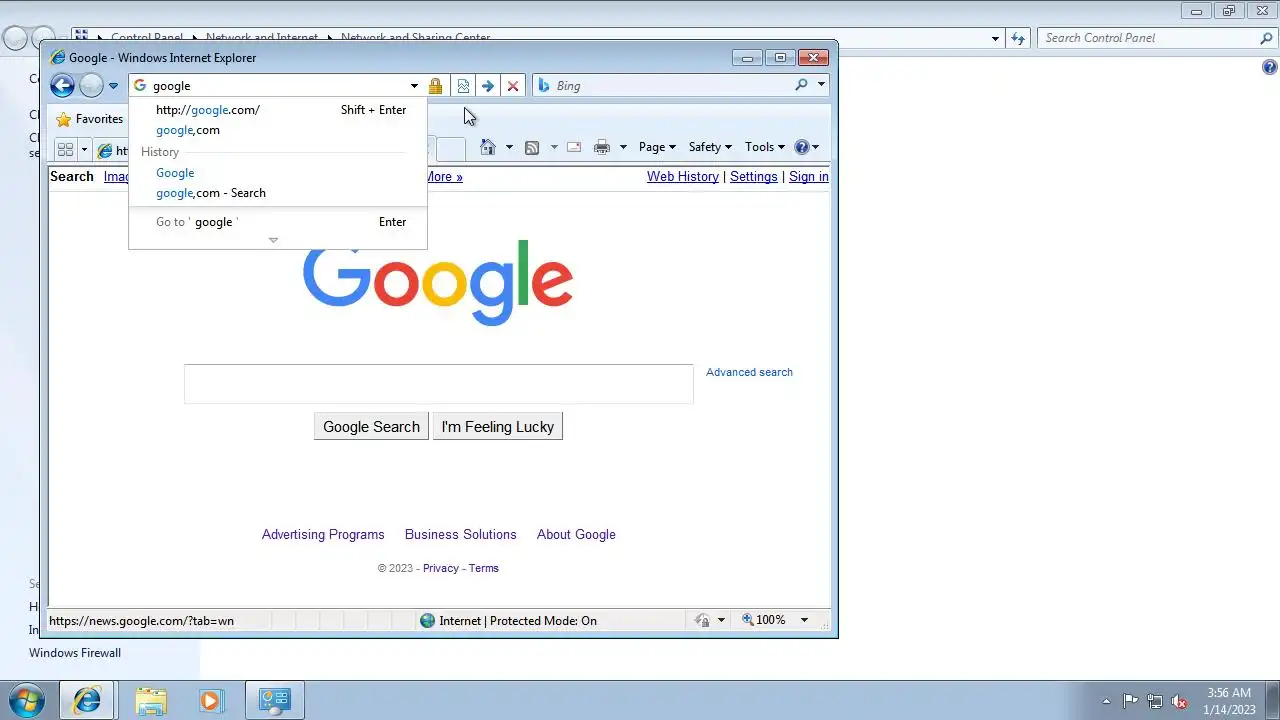Select the 'google,com' suggestion entry
Viewport: 1280px width, 720px height.
pyautogui.click(x=278, y=130)
